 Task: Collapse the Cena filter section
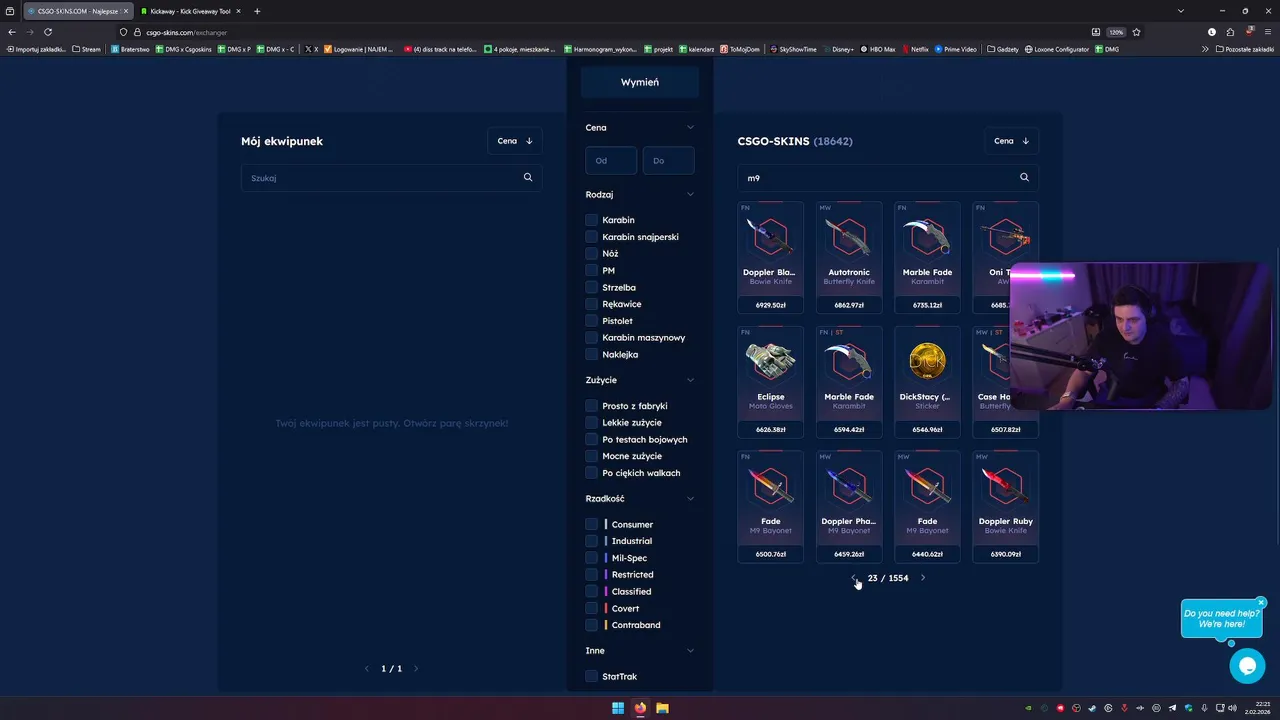coord(690,127)
